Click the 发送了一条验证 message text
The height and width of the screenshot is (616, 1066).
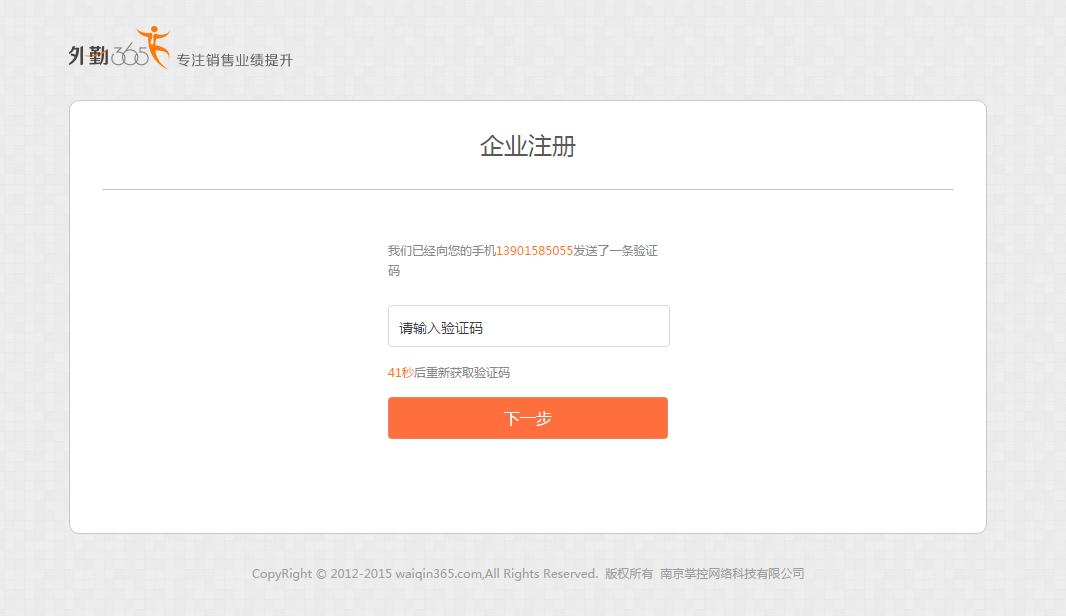tap(616, 251)
